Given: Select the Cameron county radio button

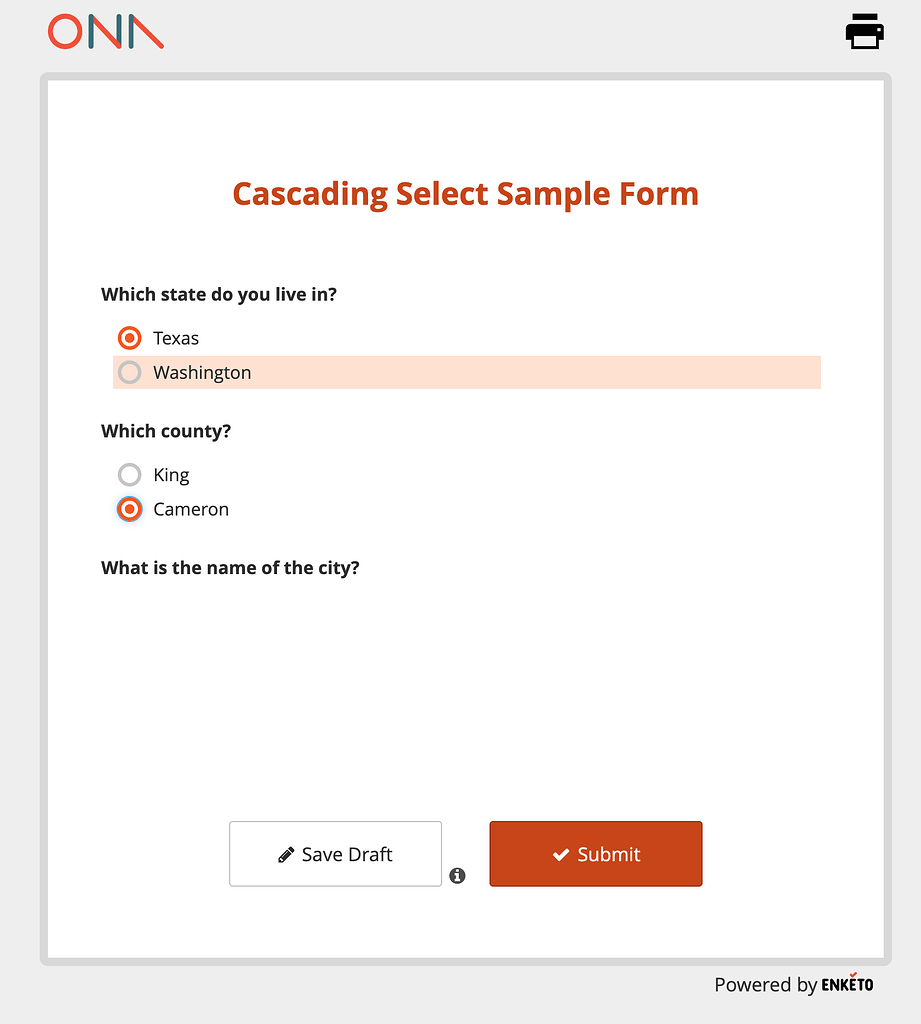Looking at the screenshot, I should coord(129,509).
